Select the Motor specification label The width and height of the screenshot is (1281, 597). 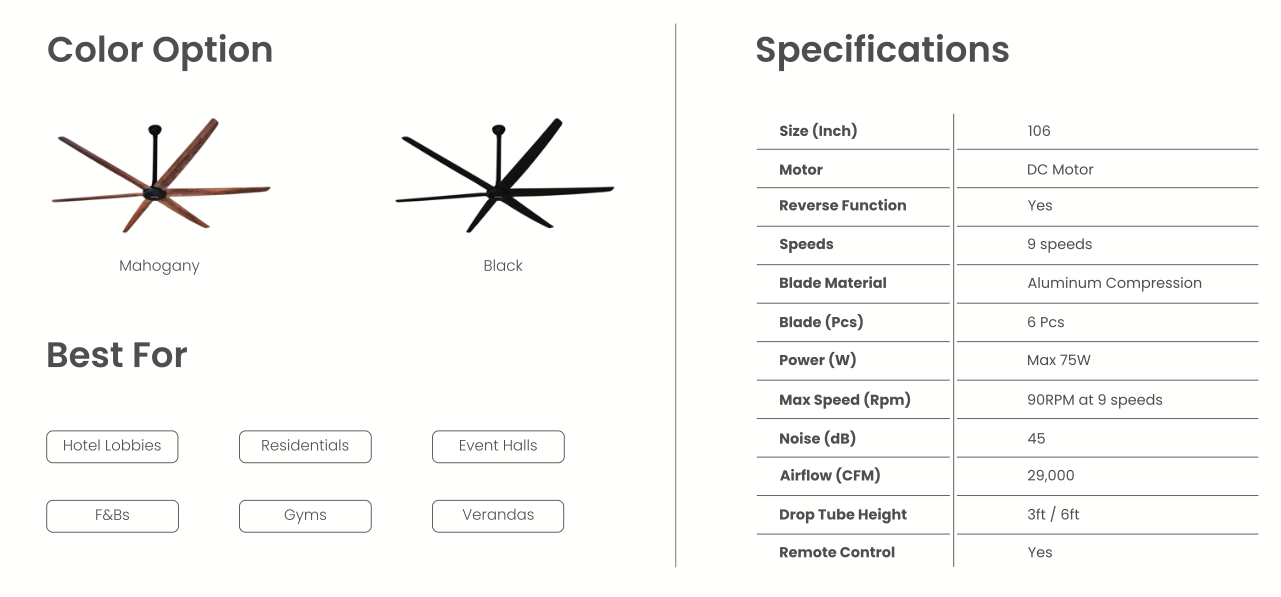pos(801,170)
